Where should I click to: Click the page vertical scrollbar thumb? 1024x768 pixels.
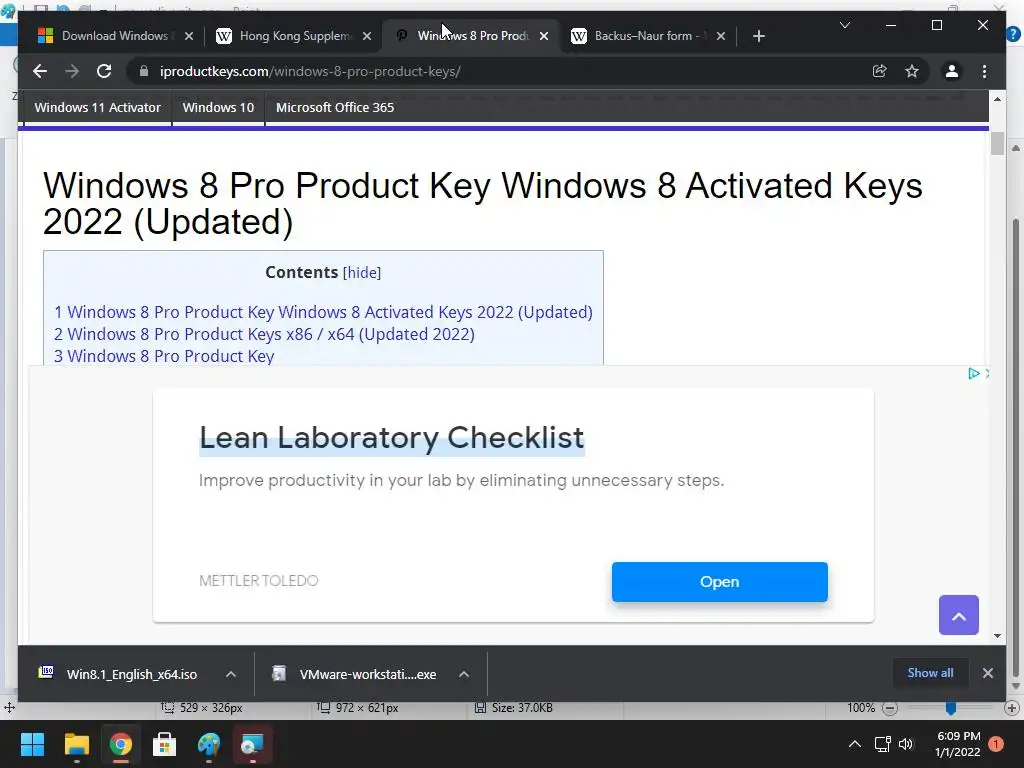click(997, 144)
